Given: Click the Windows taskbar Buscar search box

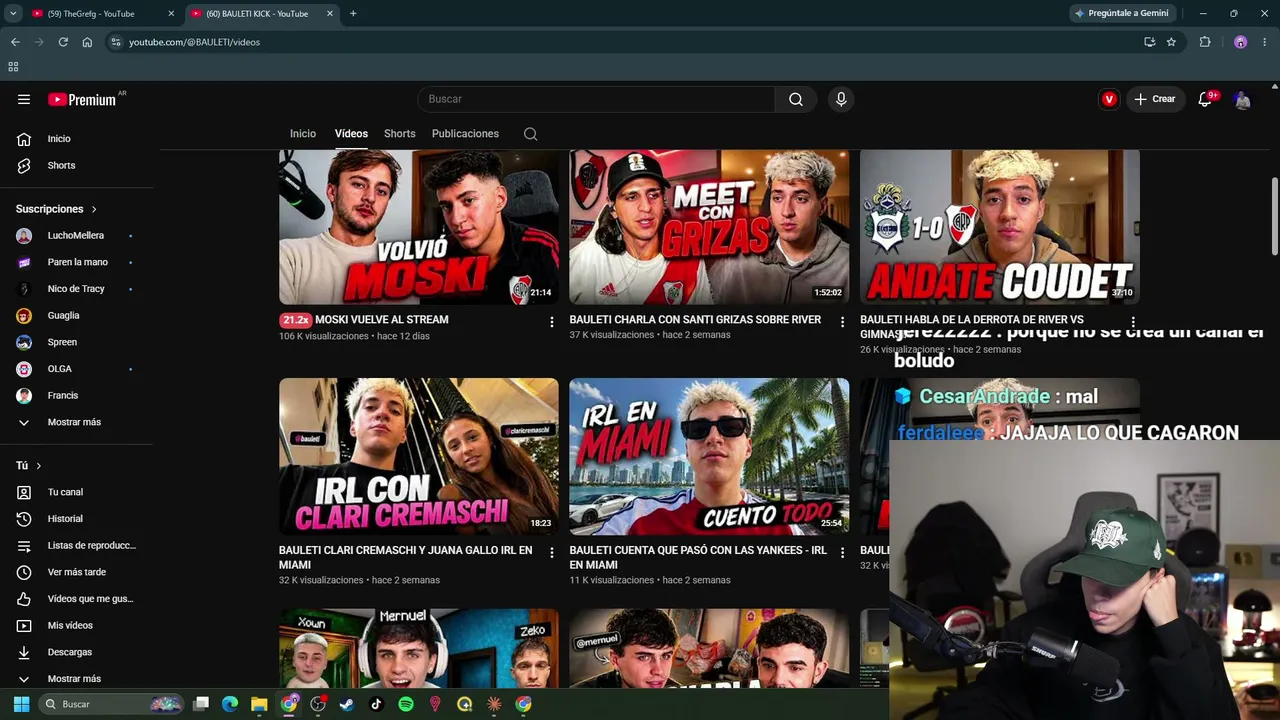Looking at the screenshot, I should tap(112, 704).
